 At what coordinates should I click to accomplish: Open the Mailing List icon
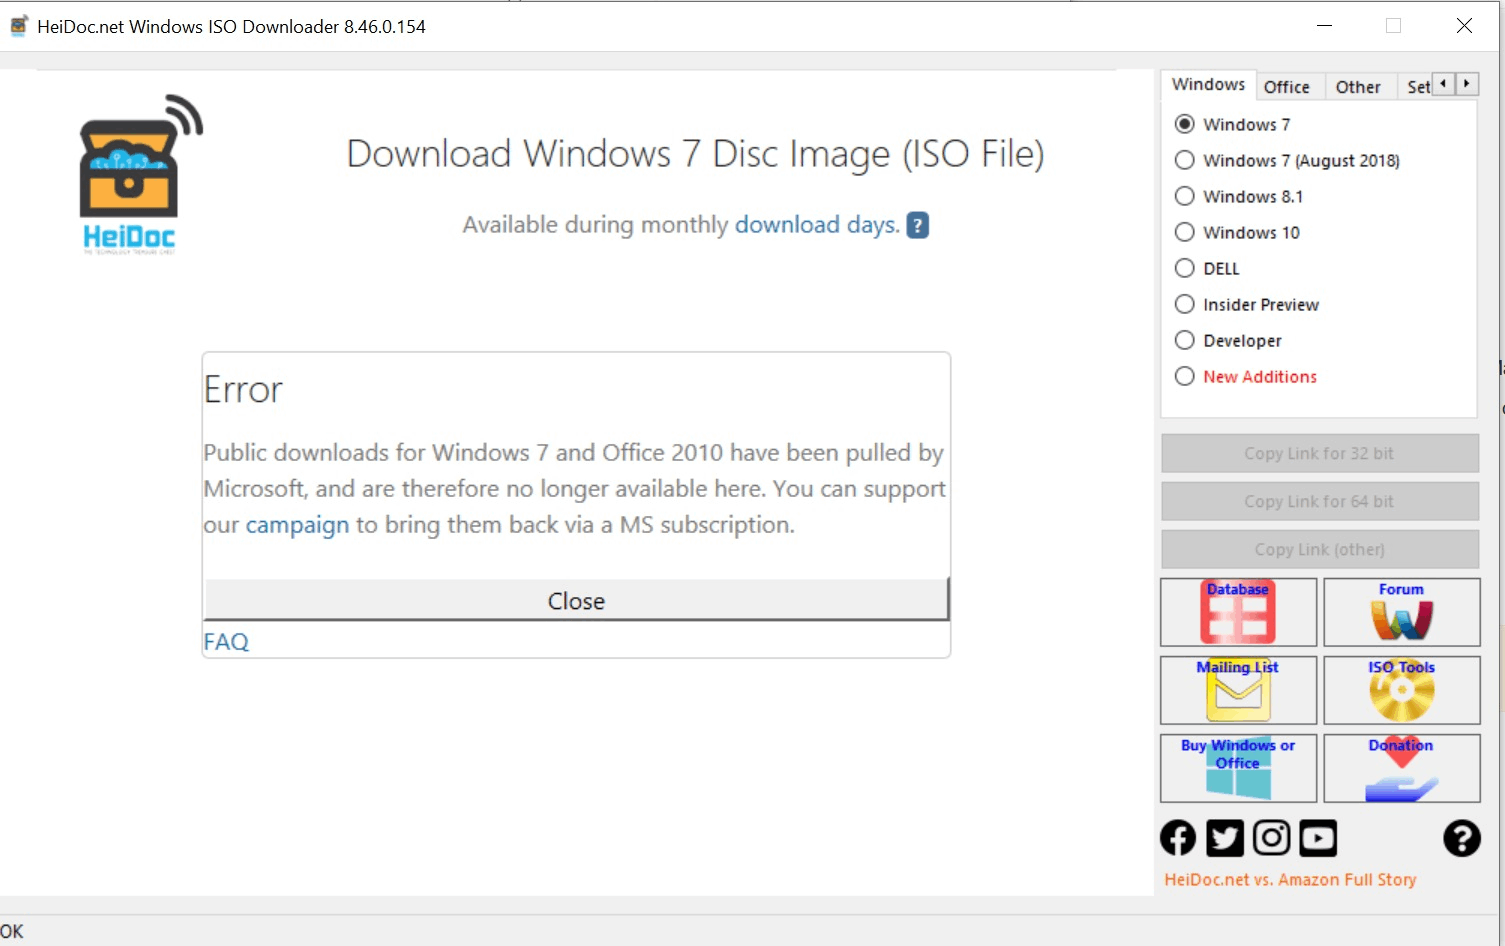point(1238,690)
